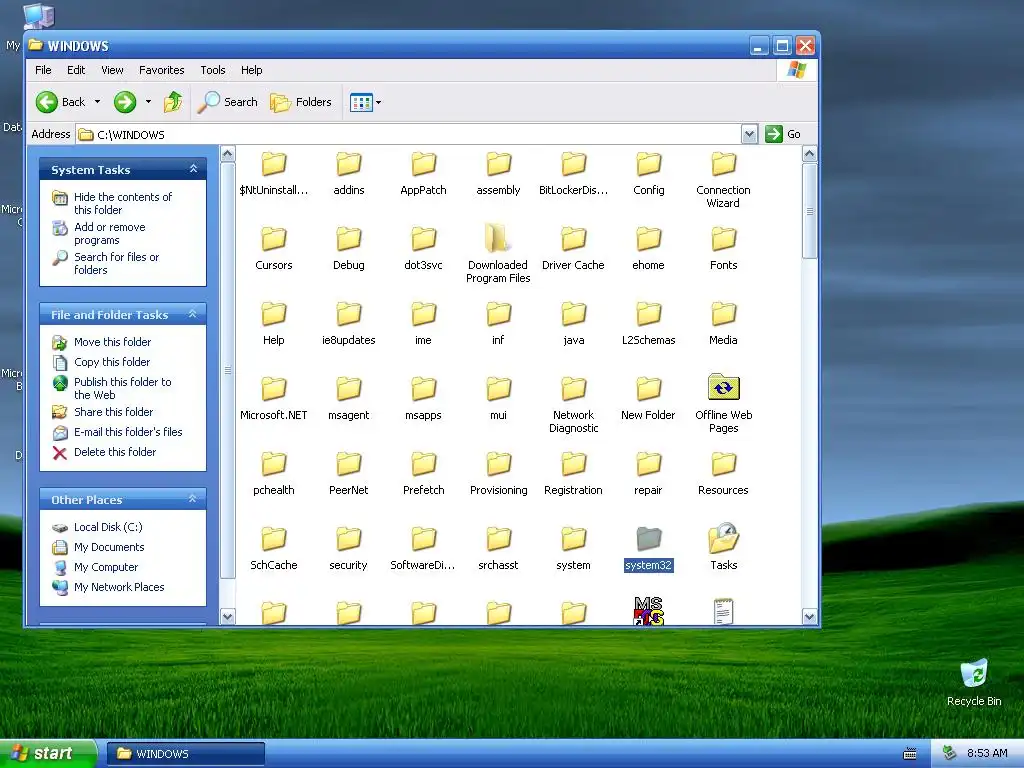
Task: Open the Tools menu
Action: click(x=213, y=70)
